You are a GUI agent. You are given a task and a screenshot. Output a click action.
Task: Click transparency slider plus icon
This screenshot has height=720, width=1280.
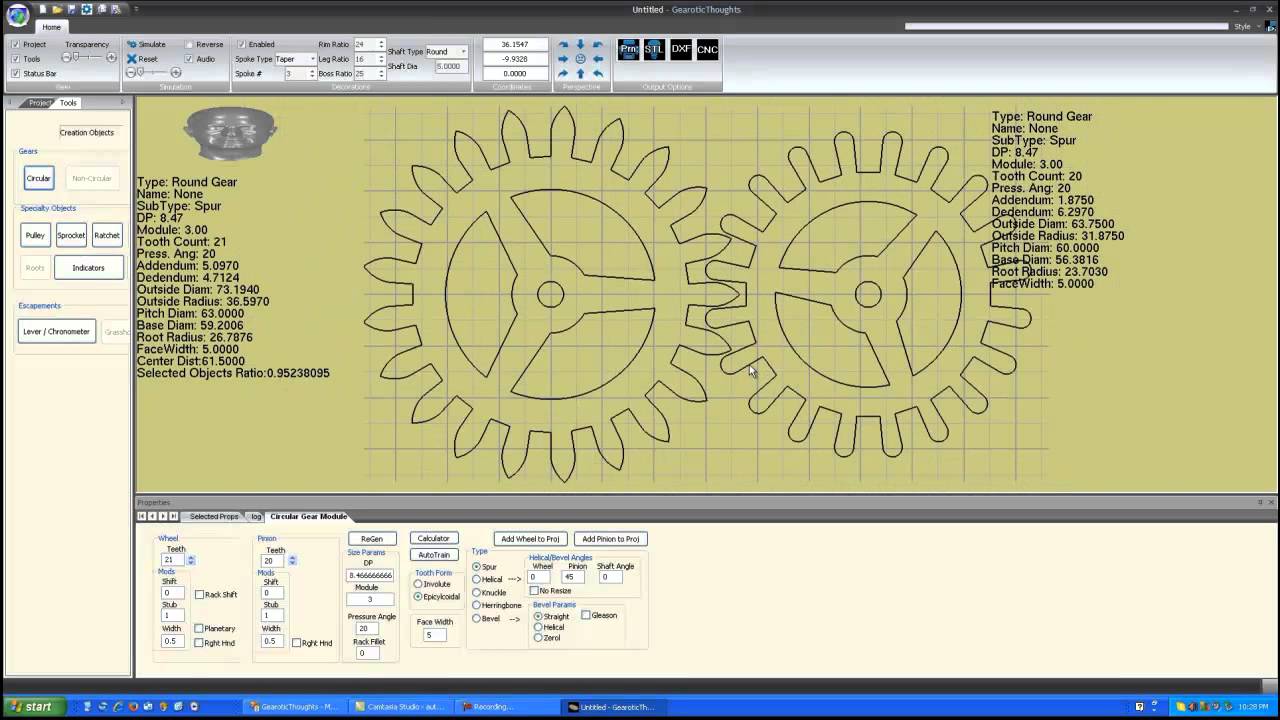[x=111, y=58]
